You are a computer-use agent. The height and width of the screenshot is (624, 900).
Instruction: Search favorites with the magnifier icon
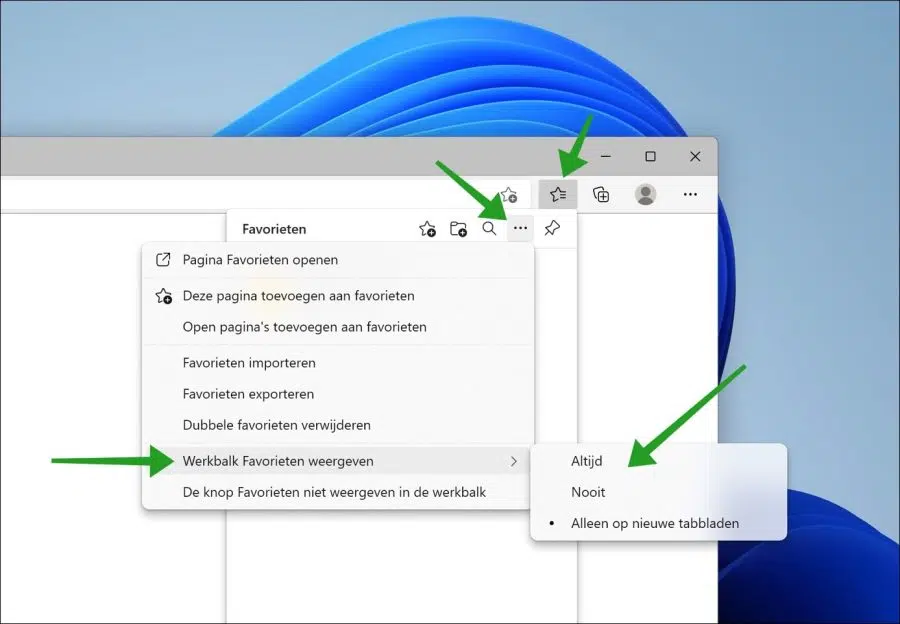489,228
